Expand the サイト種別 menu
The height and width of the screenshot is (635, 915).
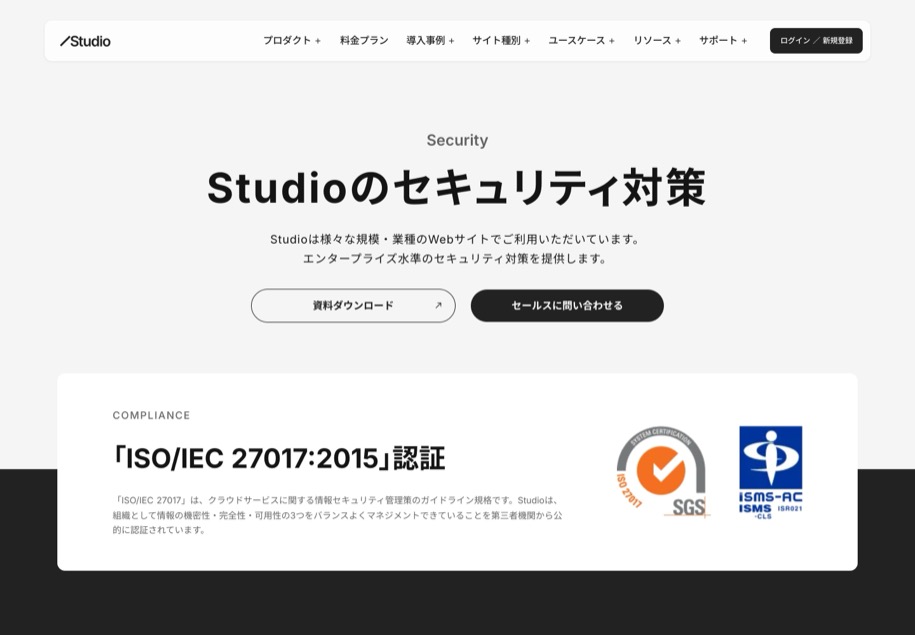coord(501,40)
